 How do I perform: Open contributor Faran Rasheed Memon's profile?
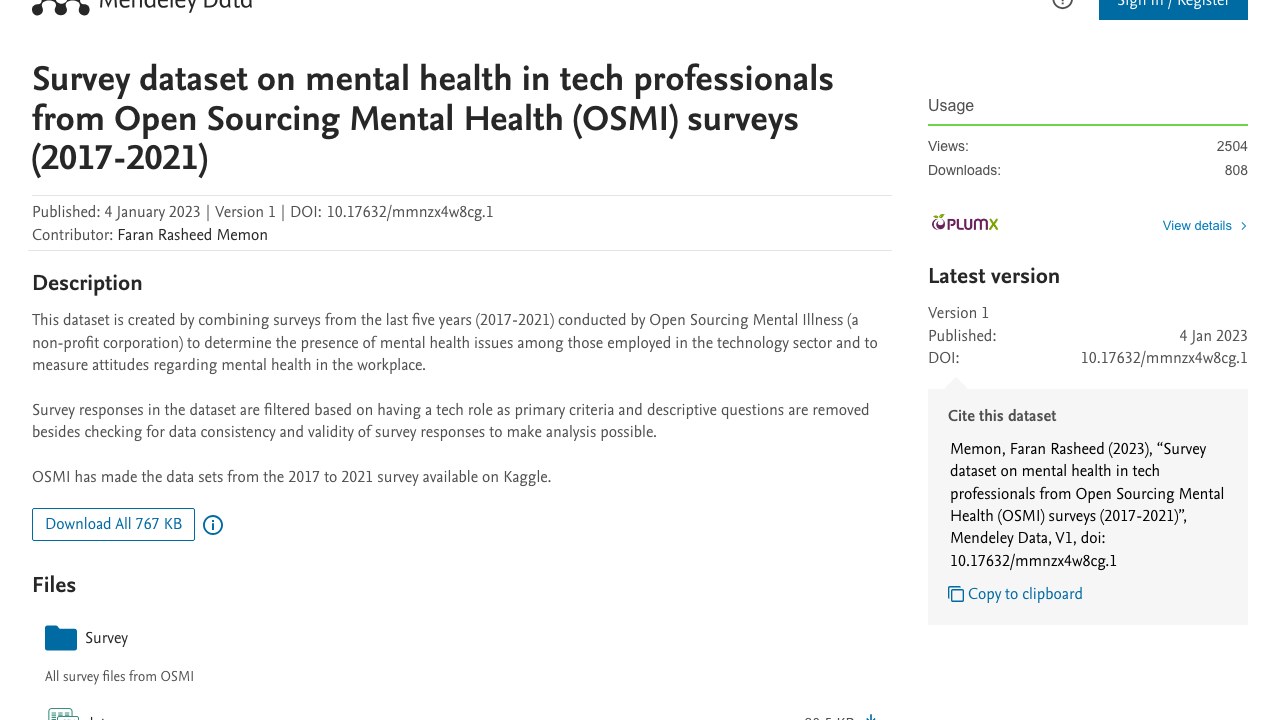(192, 236)
